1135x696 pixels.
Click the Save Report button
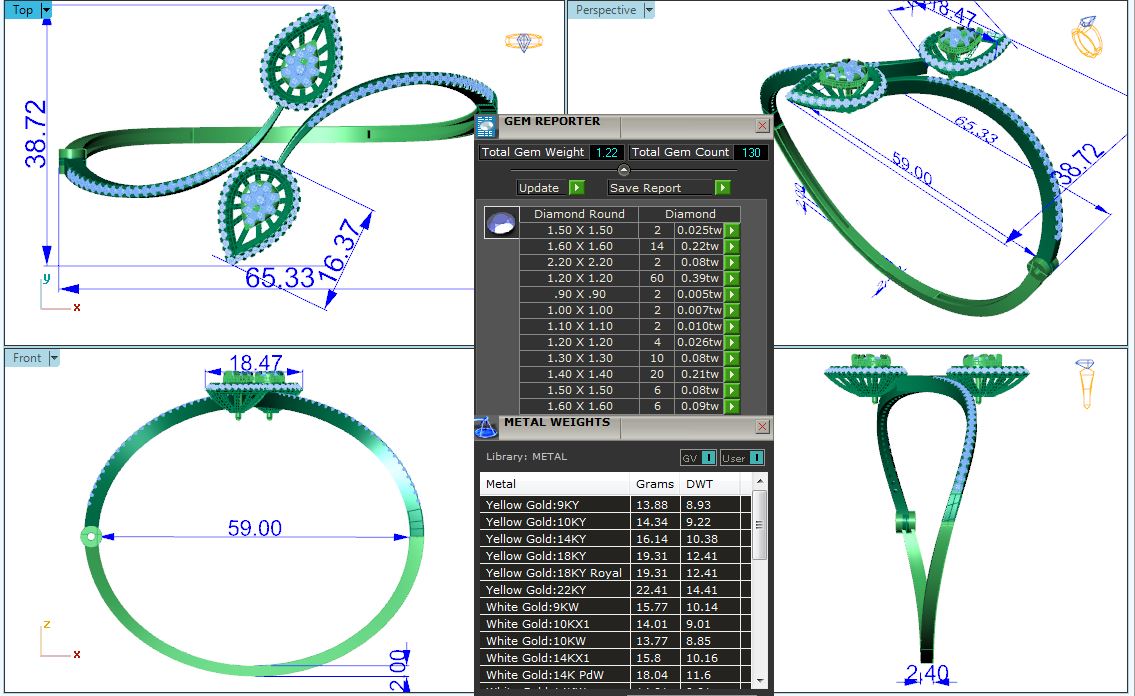point(669,188)
